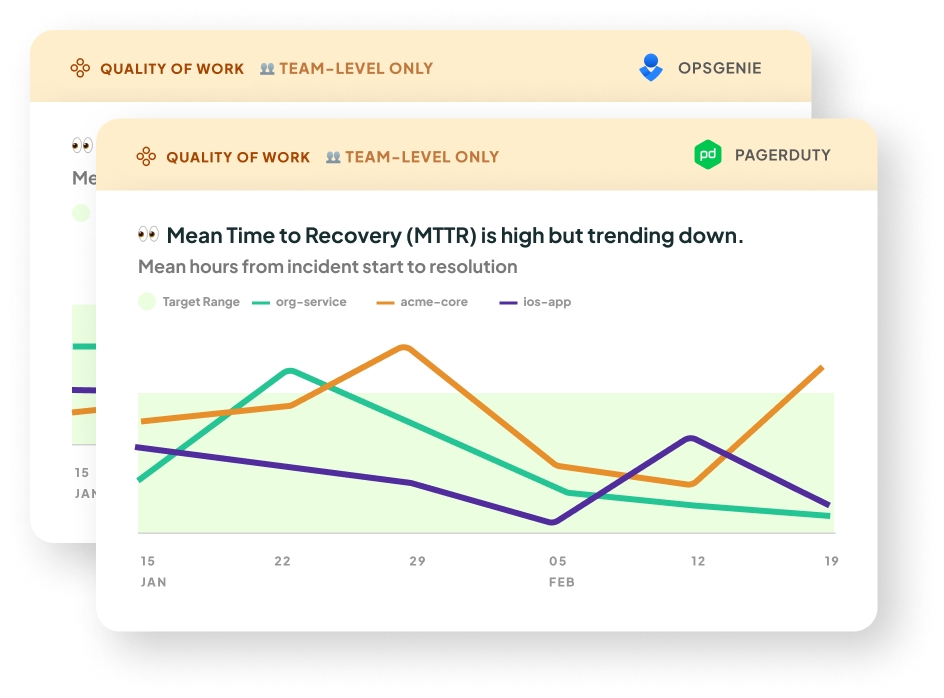Click the team-level people icon on the PagerDuty card

click(333, 157)
